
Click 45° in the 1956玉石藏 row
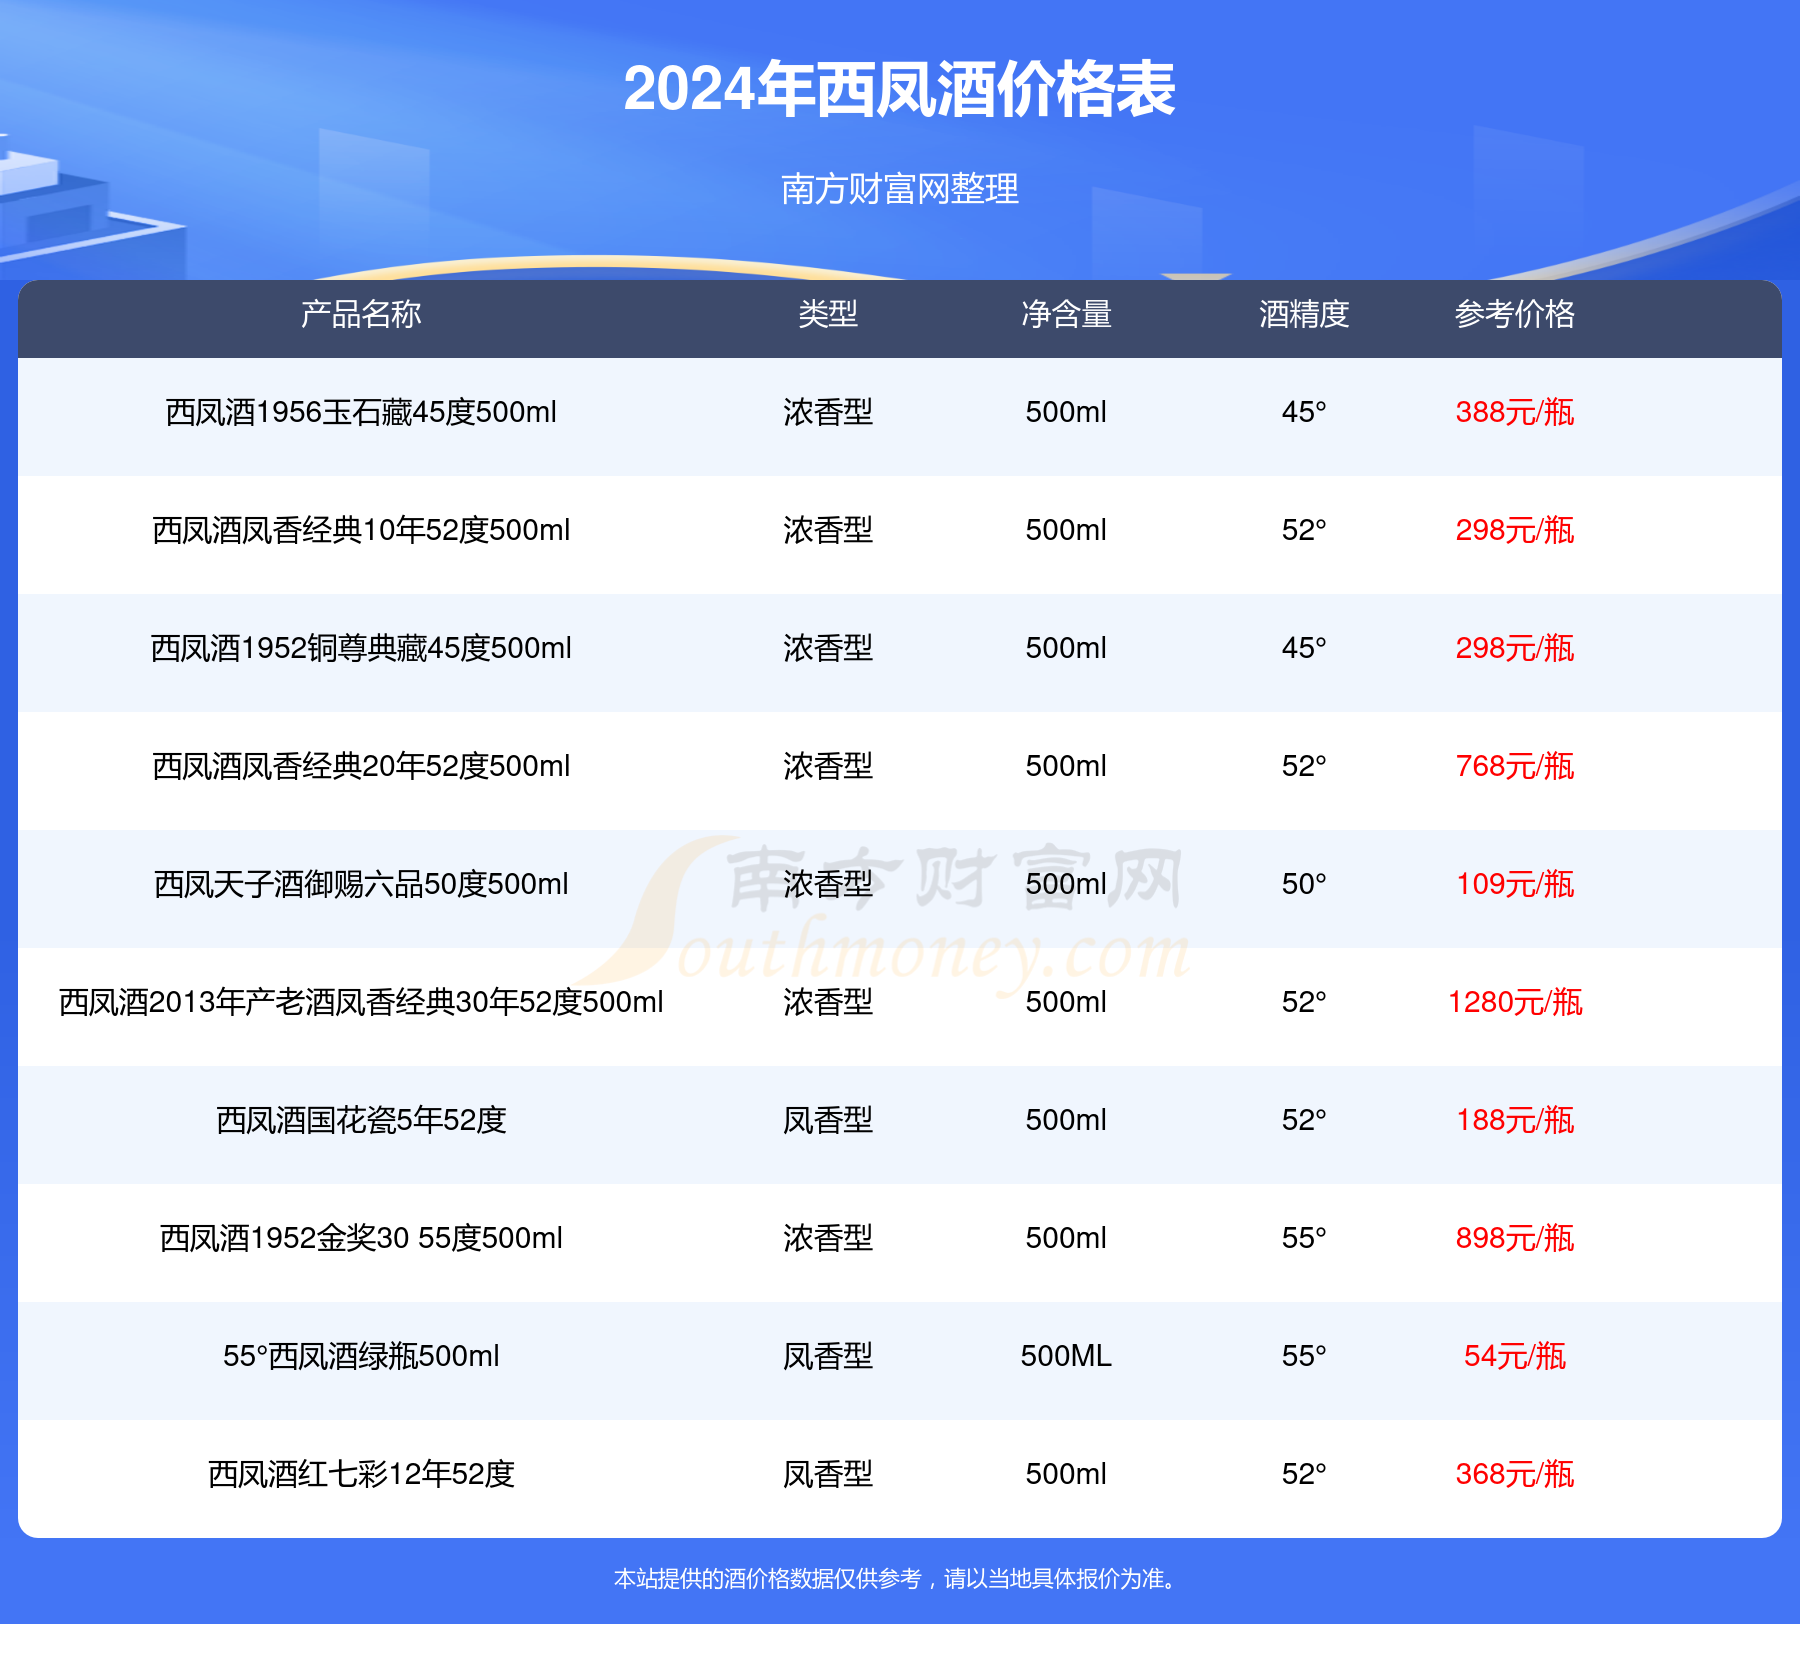pos(1304,412)
